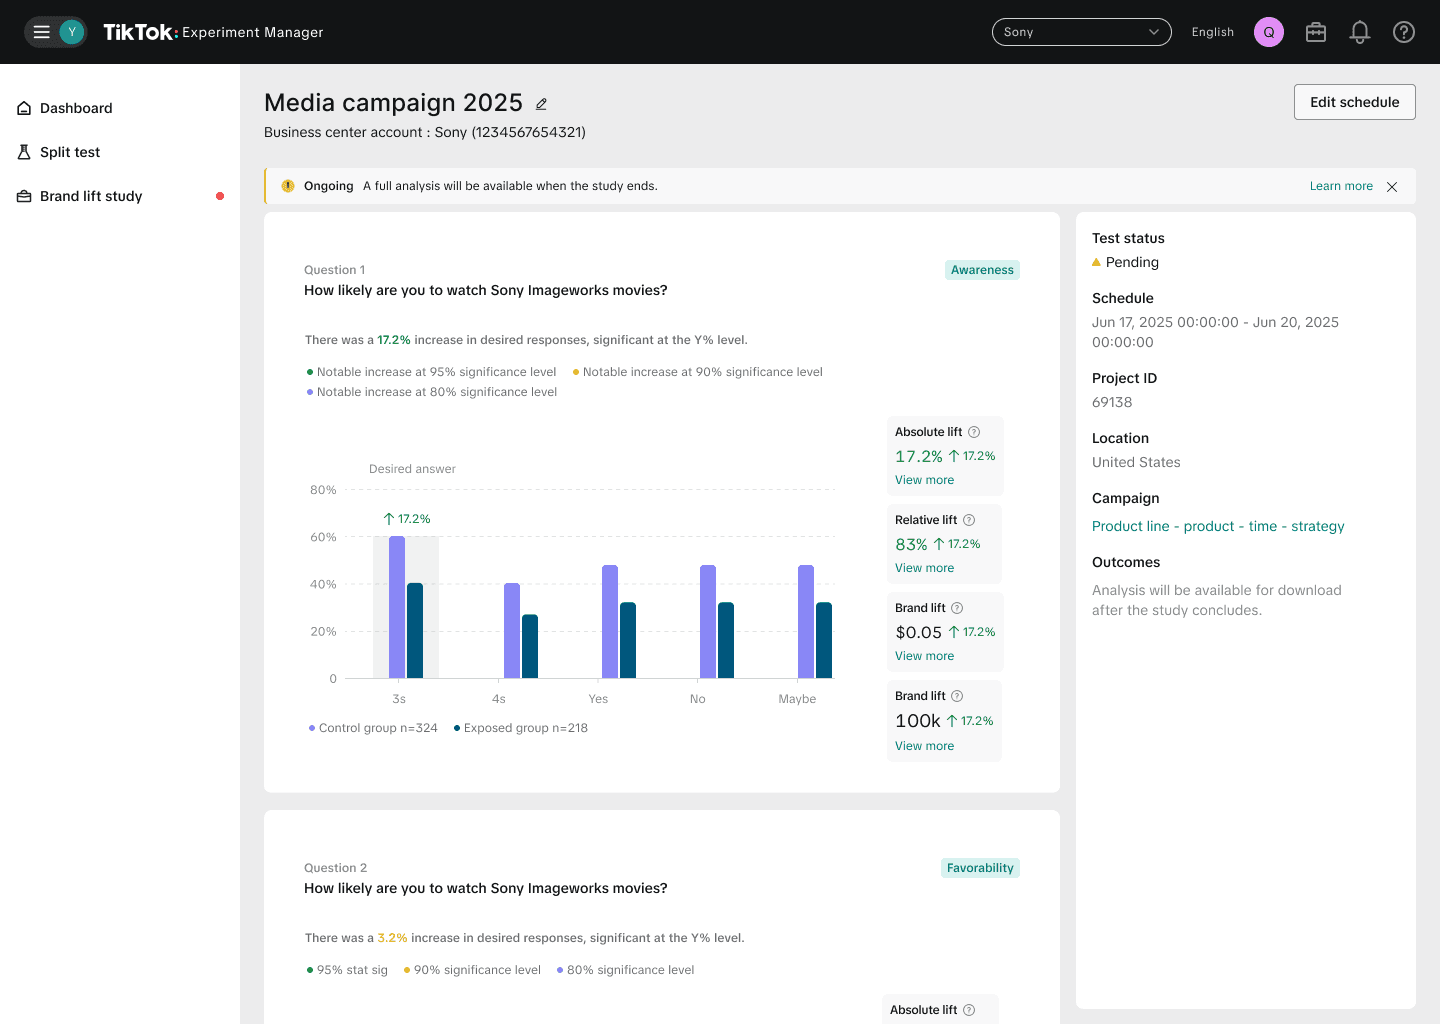Dismiss the Ongoing notice banner
1440x1024 pixels.
(1392, 187)
